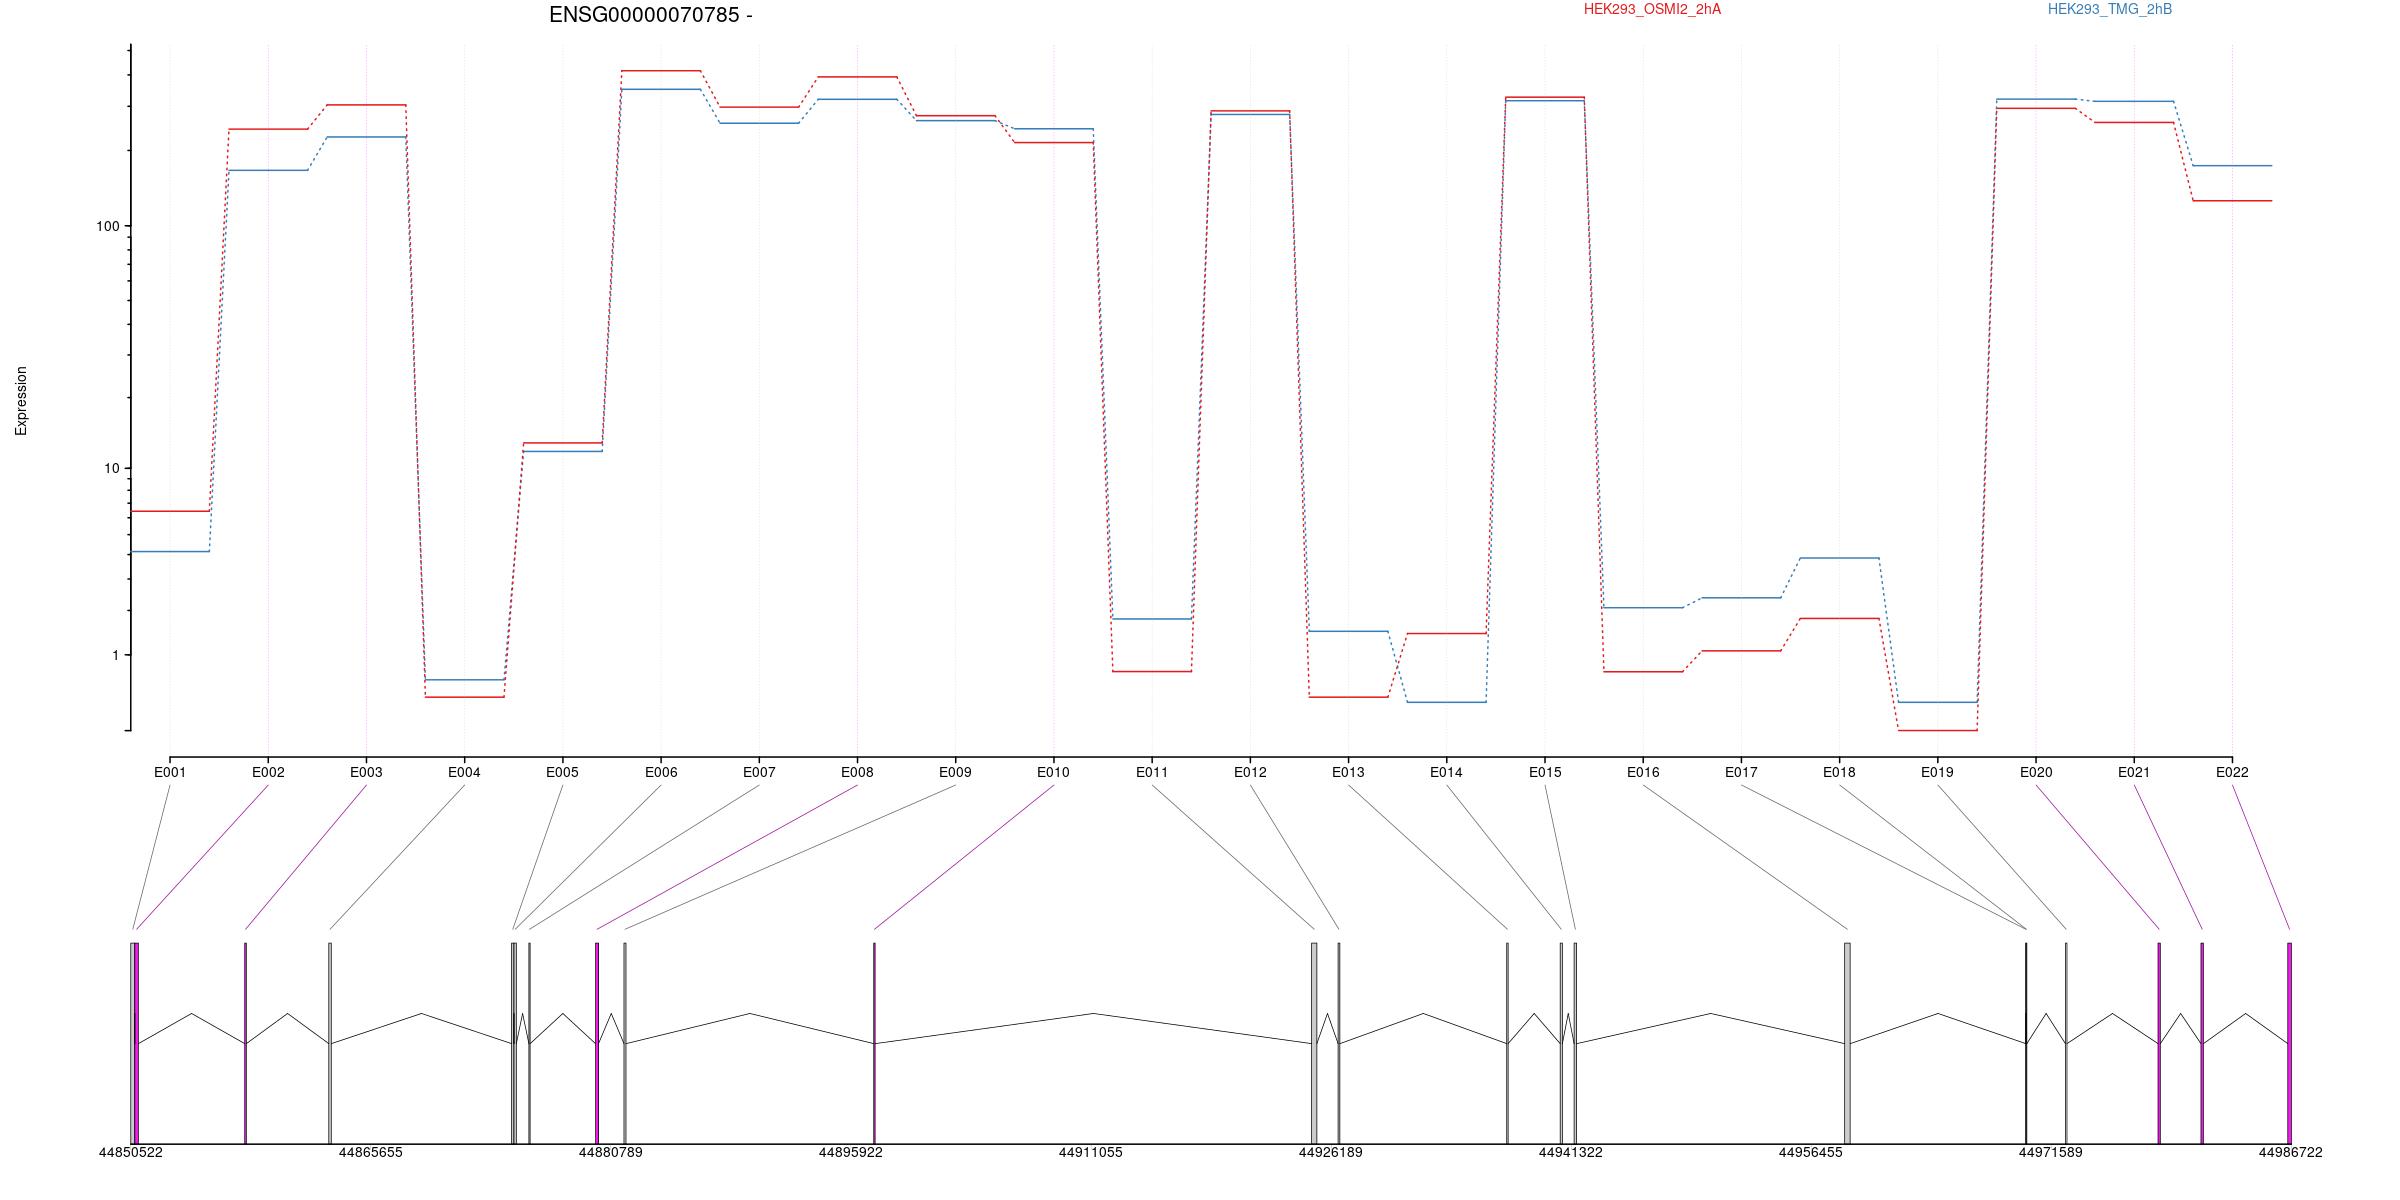Click exon label E006
Screen dimensions: 2400x1200
click(x=661, y=772)
